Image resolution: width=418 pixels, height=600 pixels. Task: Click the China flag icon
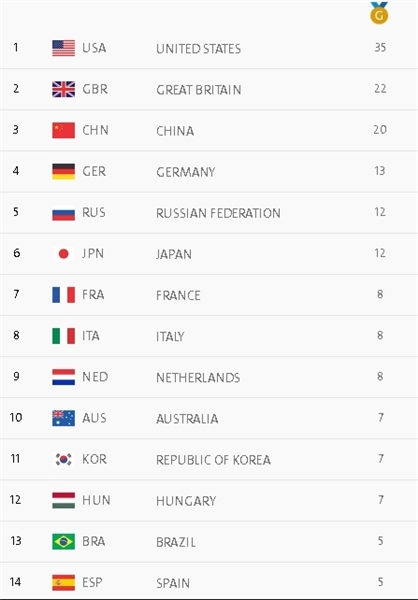point(64,130)
